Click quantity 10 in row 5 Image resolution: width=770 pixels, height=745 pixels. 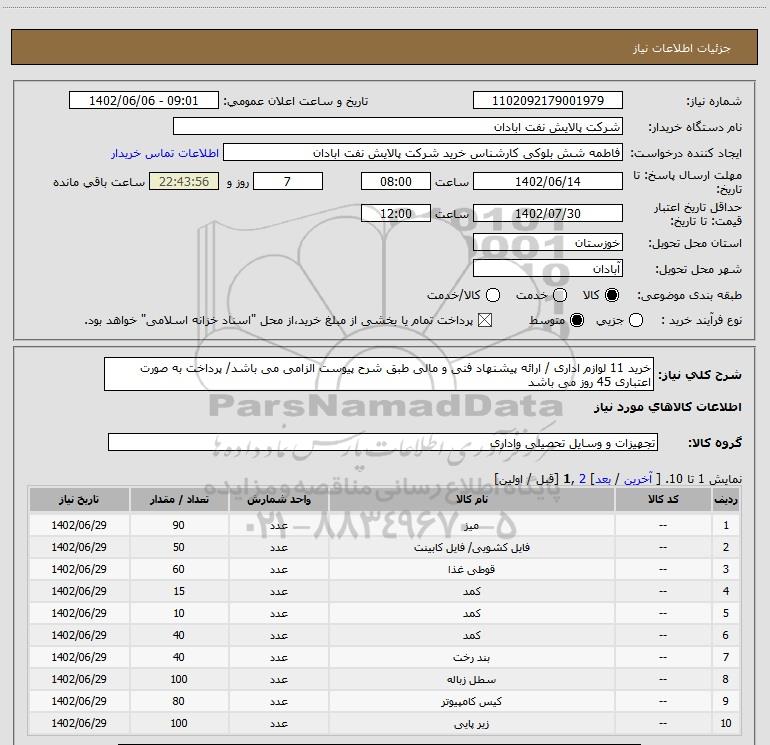click(179, 613)
